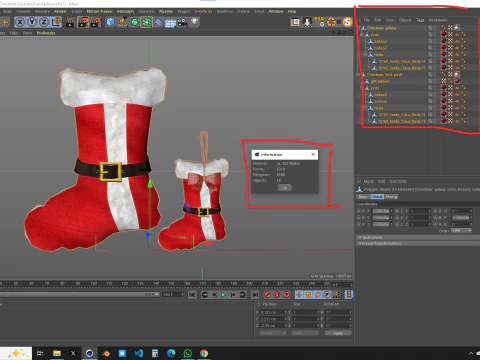Screen dimensions: 480x360
Task: Toggle the Christmas pillow layer checkmark
Action: tap(430, 28)
